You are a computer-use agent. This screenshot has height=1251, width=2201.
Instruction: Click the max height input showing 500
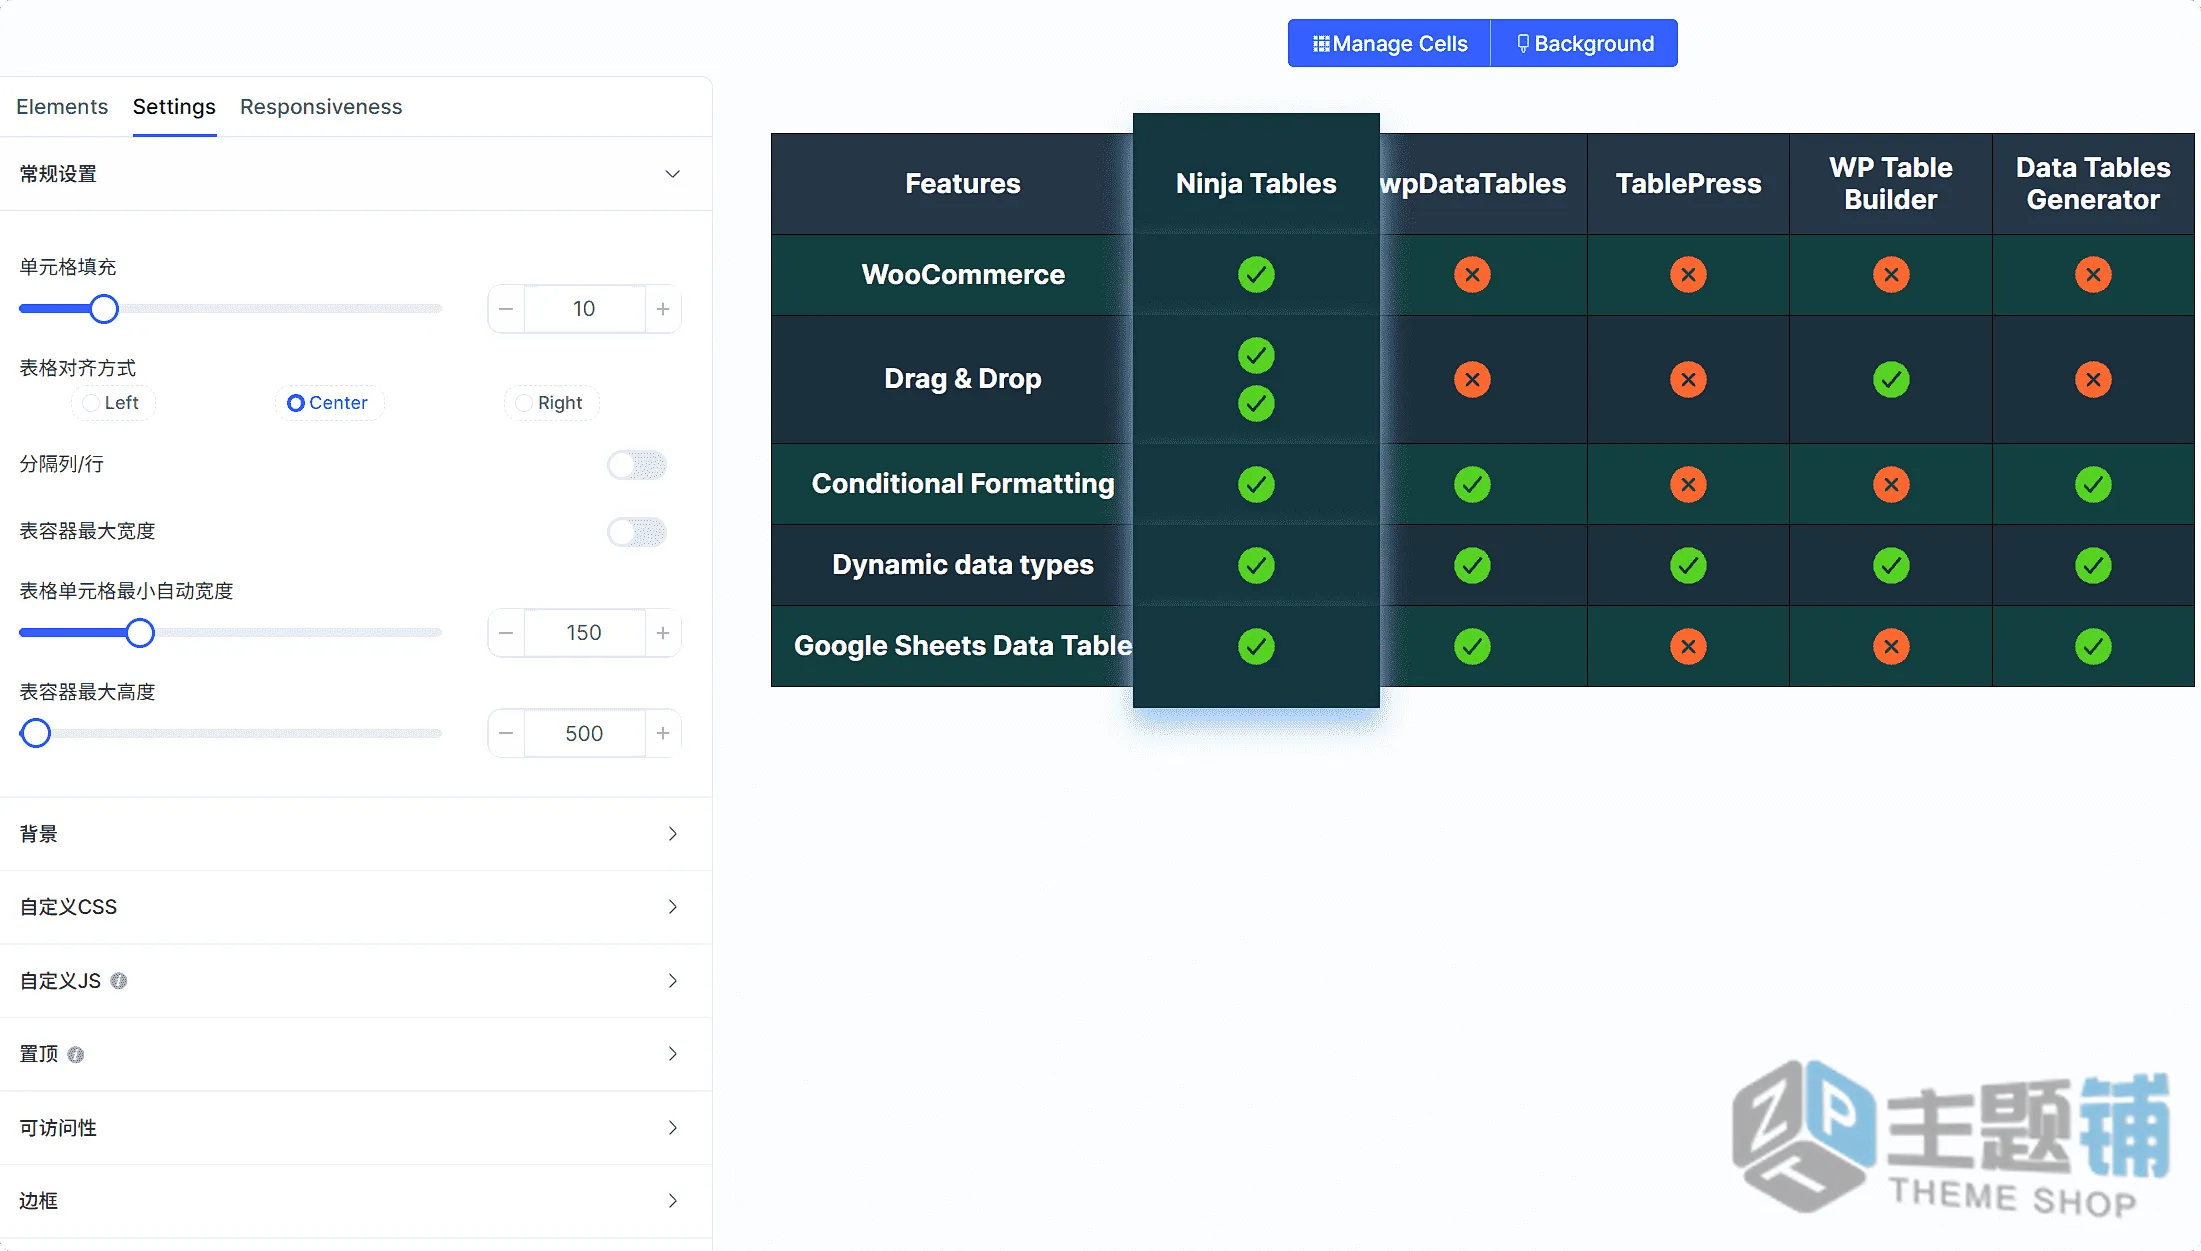click(585, 734)
